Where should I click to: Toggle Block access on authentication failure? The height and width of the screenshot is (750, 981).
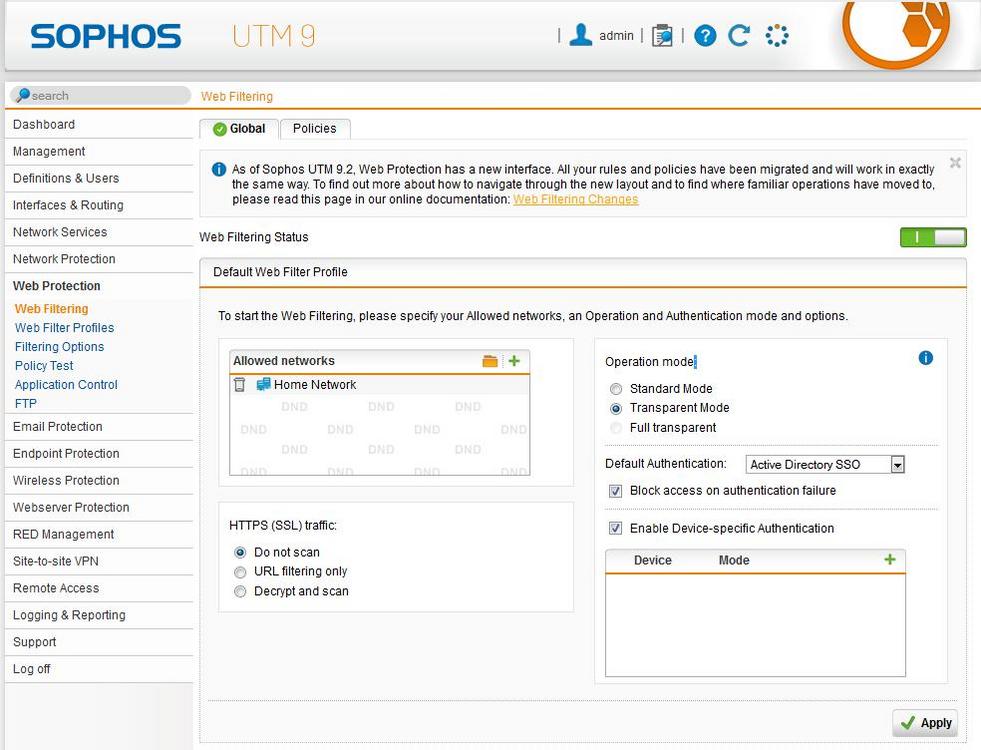(616, 491)
